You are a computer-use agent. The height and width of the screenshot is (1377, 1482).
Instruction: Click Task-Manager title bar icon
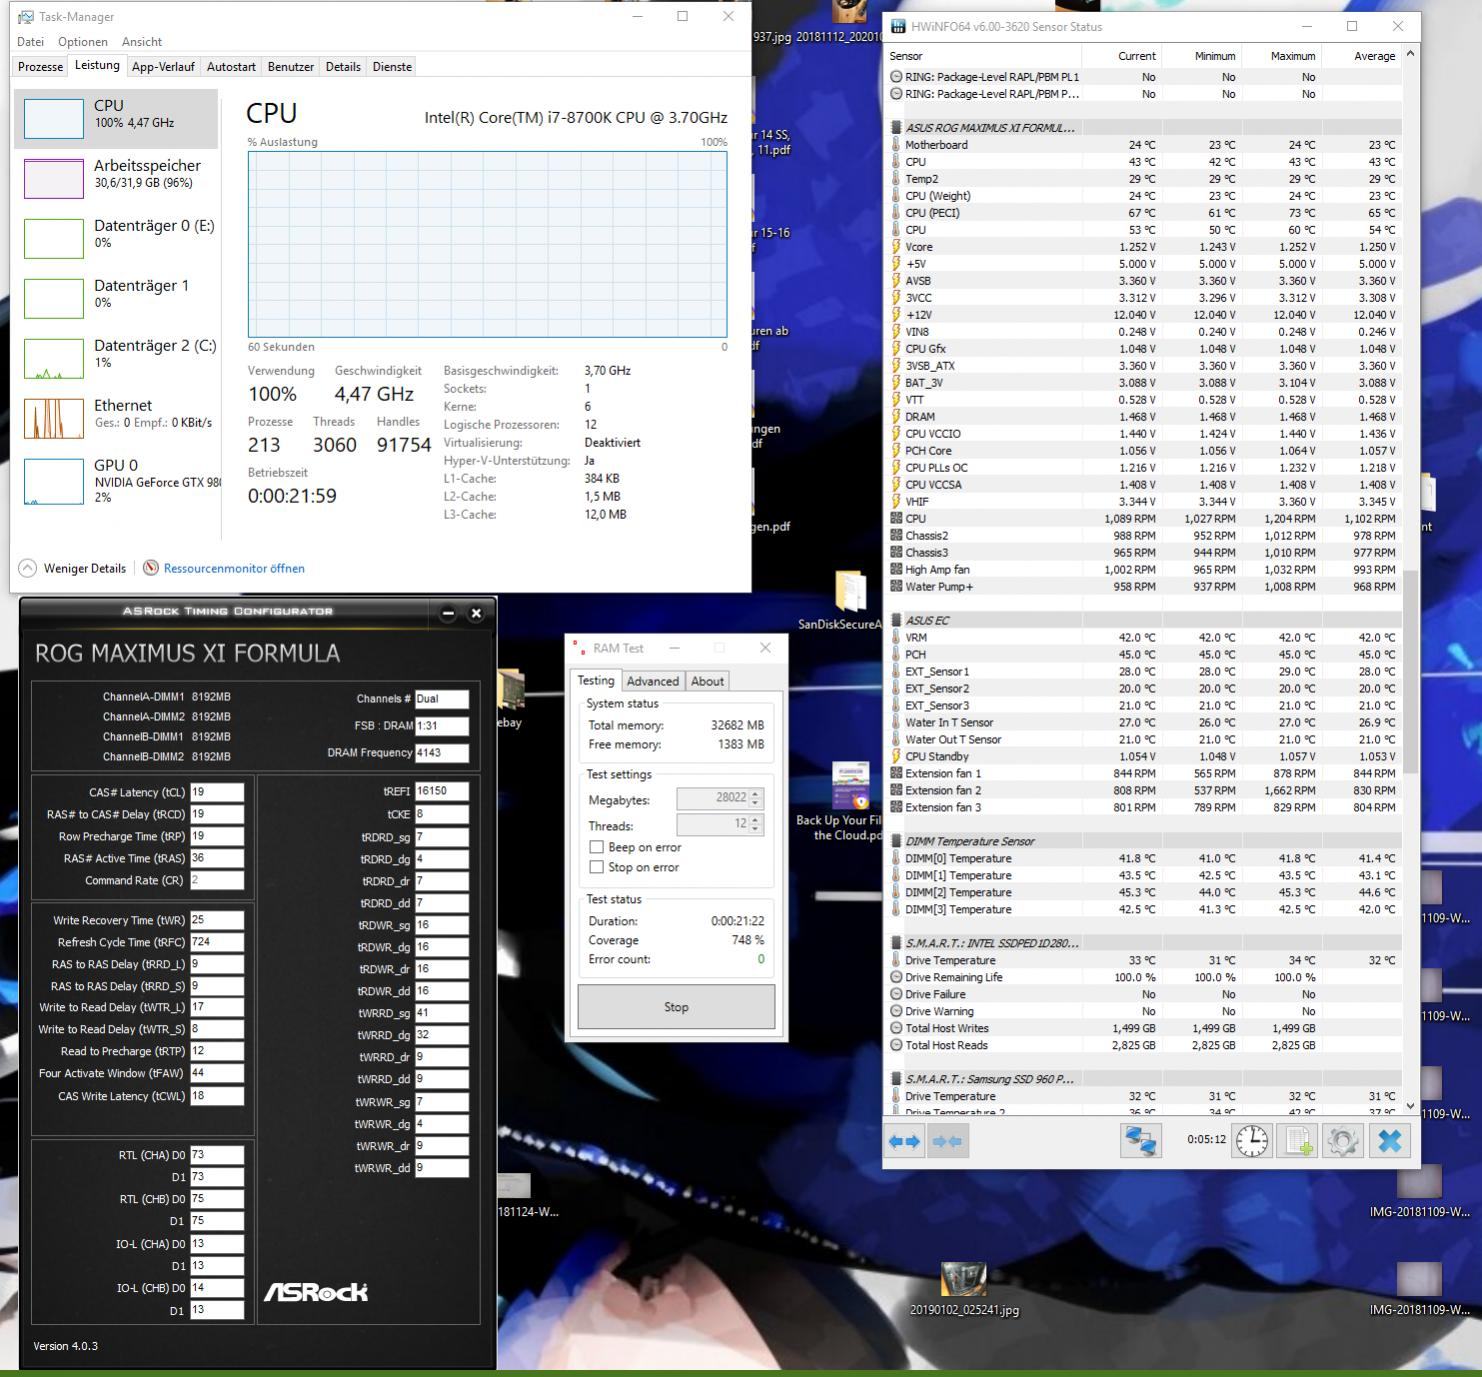coord(26,17)
